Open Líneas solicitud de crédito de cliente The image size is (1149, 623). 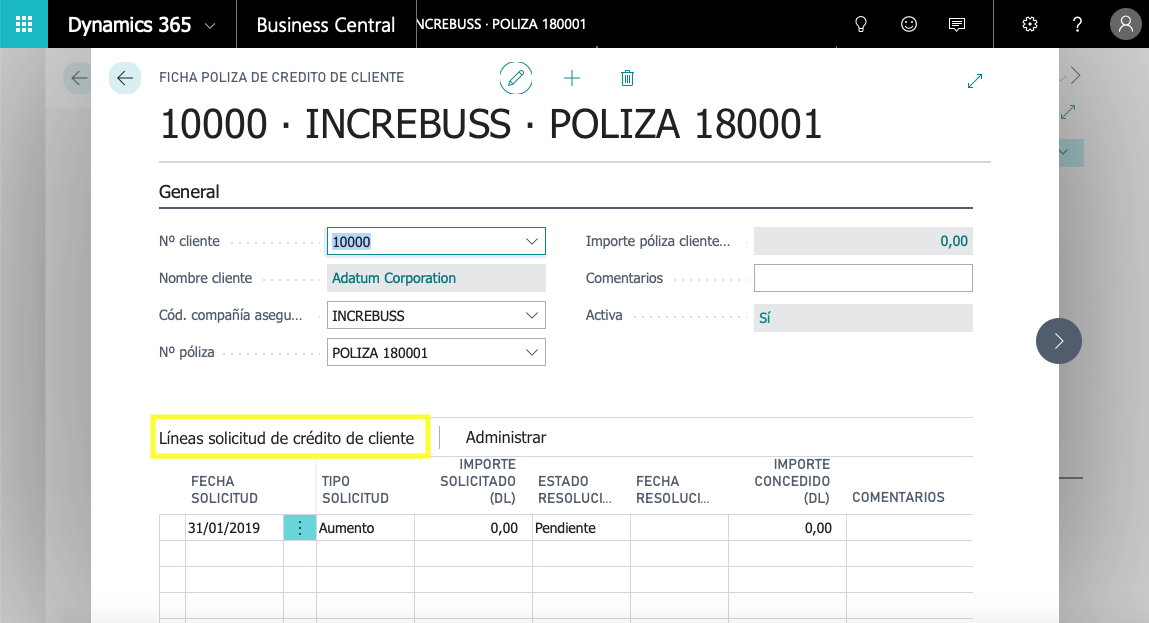click(287, 438)
